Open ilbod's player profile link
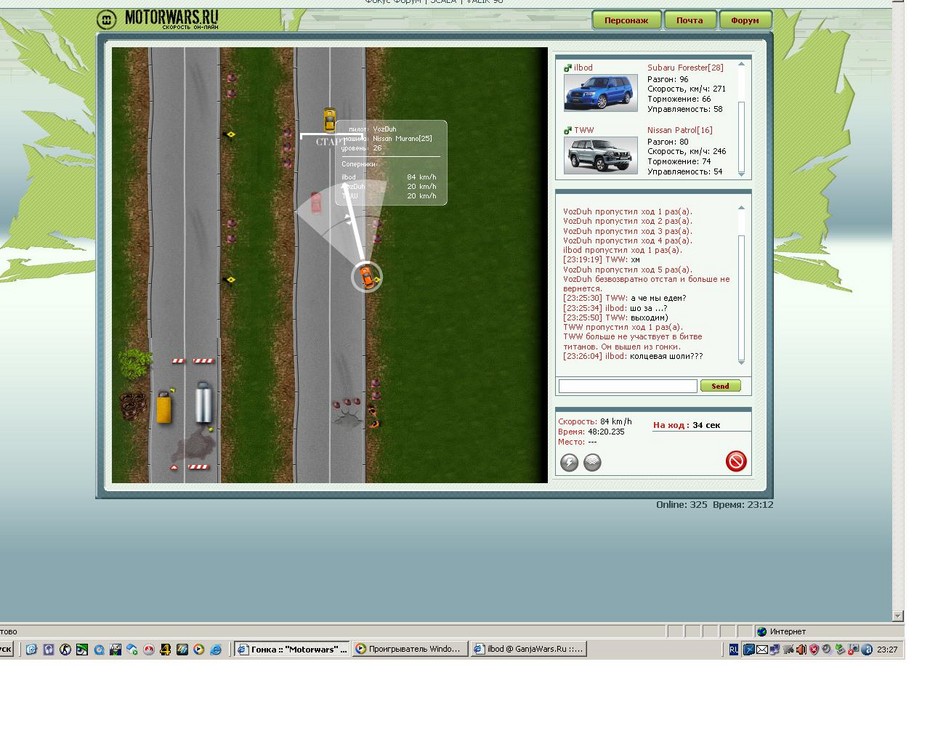930x744 pixels. 583,68
